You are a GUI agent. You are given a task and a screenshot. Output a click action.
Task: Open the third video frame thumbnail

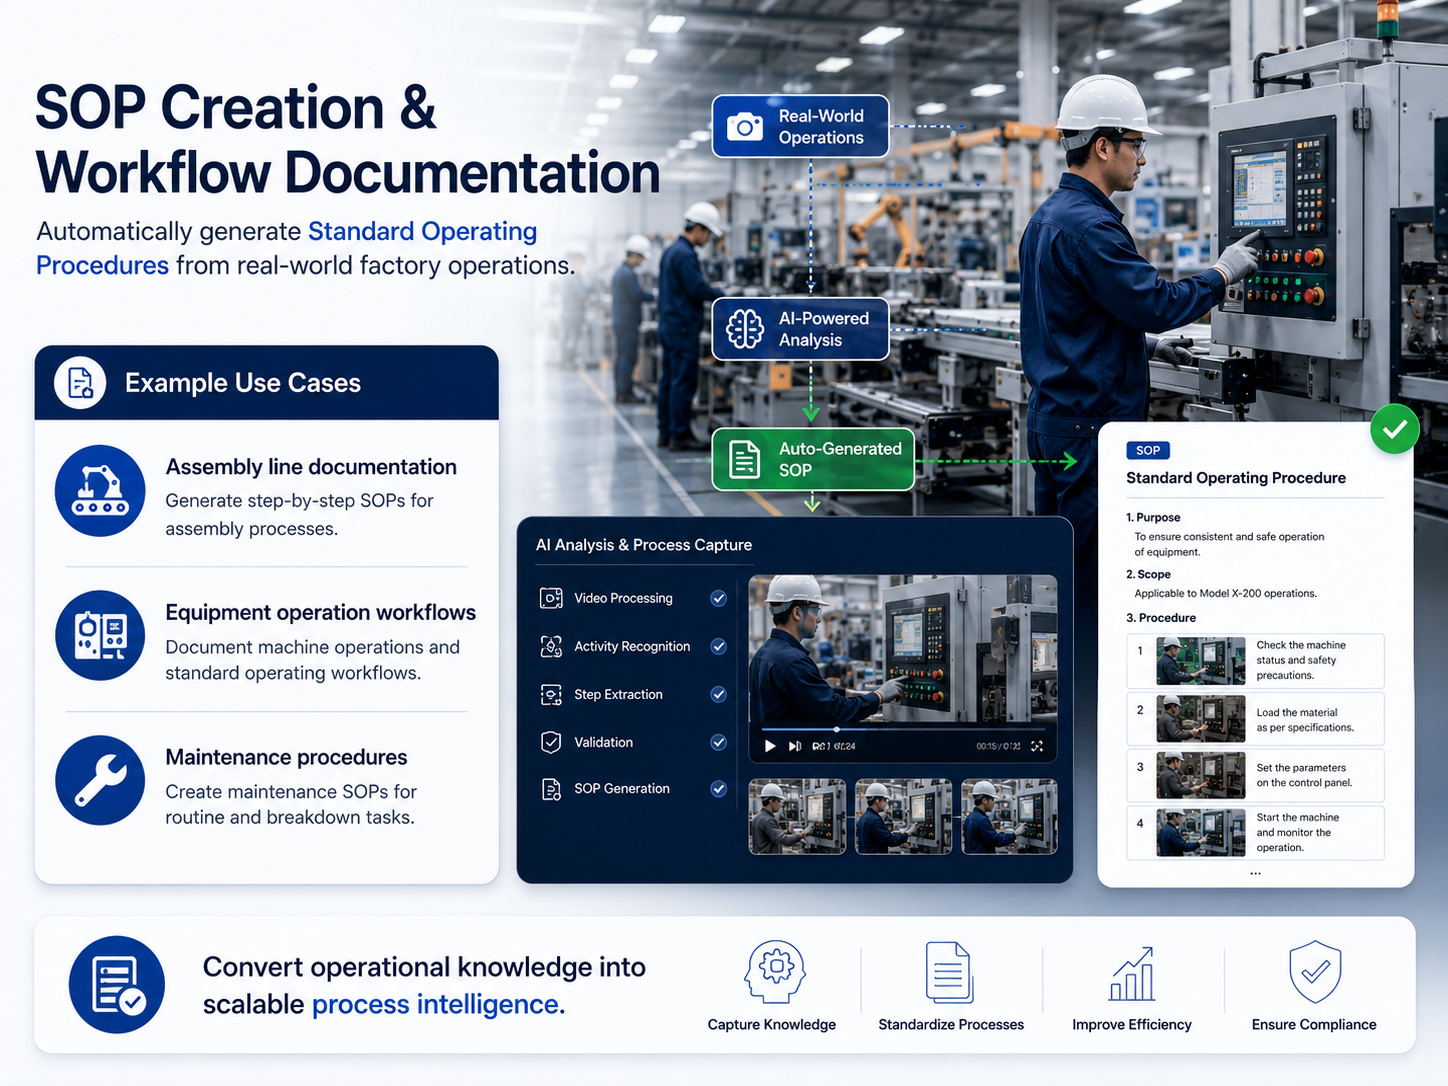1009,816
